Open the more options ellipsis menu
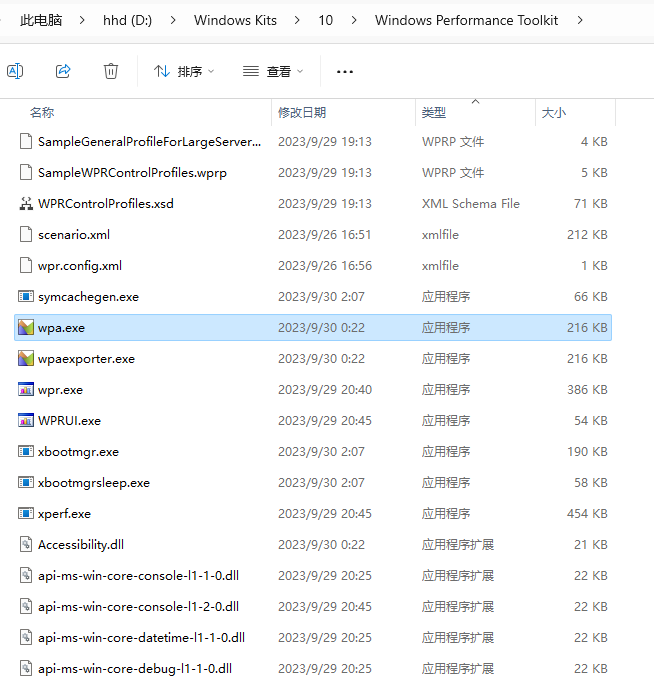This screenshot has width=654, height=688. 345,72
